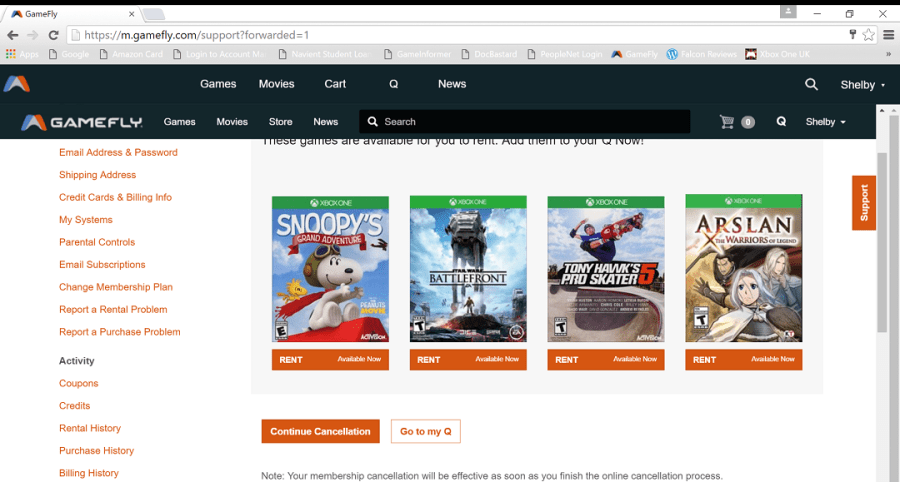The height and width of the screenshot is (482, 900).
Task: Click the browser back arrow
Action: pyautogui.click(x=13, y=35)
